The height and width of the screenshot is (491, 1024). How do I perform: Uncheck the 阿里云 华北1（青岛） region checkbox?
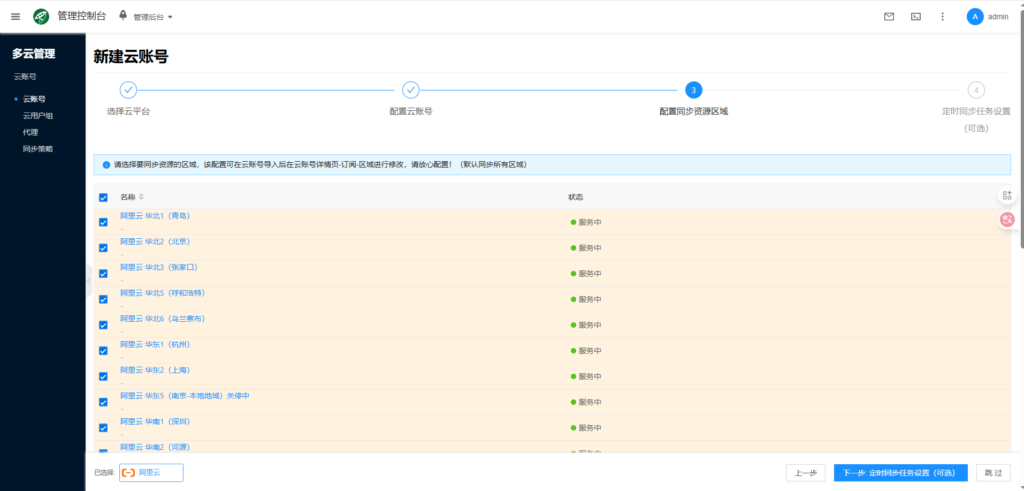[x=103, y=222]
